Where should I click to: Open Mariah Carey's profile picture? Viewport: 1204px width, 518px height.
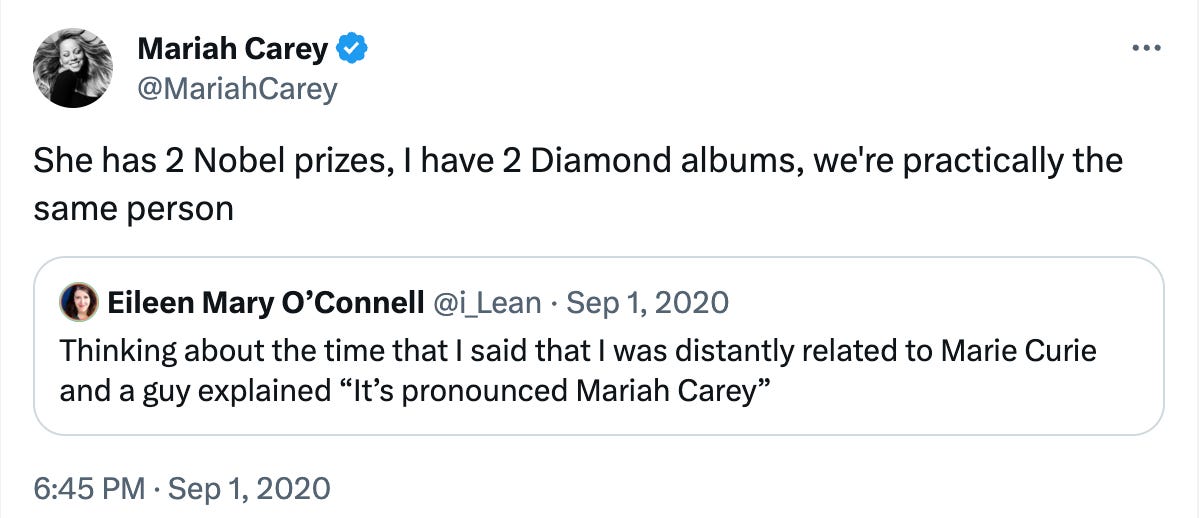click(73, 68)
